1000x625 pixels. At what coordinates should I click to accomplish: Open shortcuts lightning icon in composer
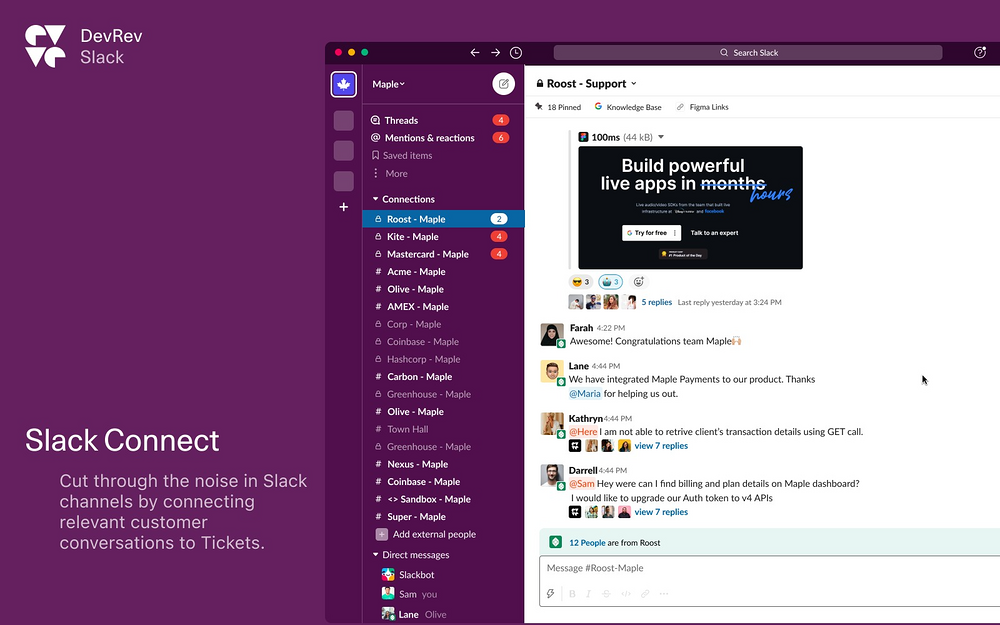(551, 594)
